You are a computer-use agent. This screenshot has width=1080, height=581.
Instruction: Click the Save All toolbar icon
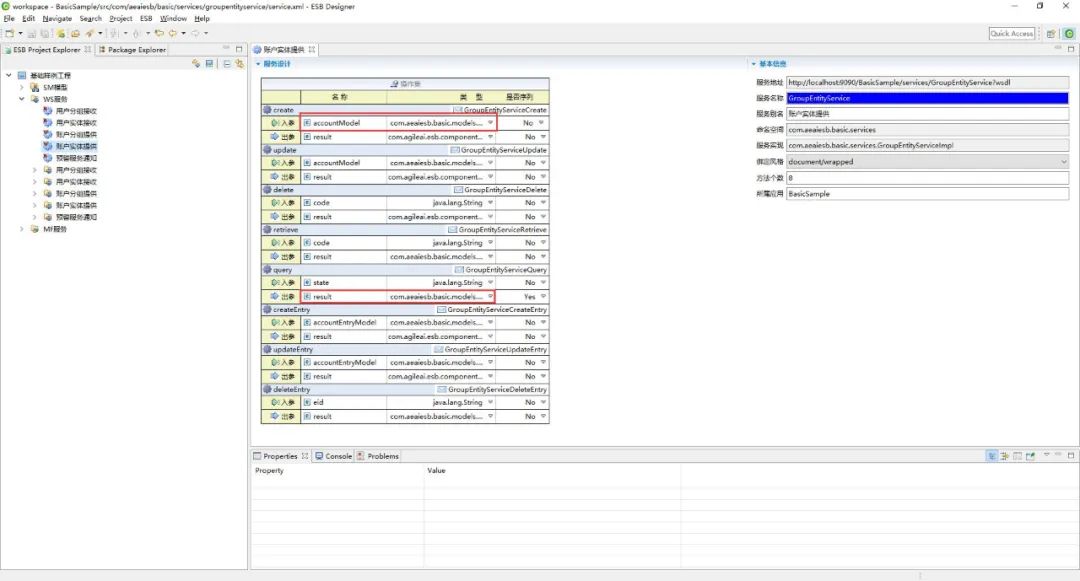click(45, 33)
